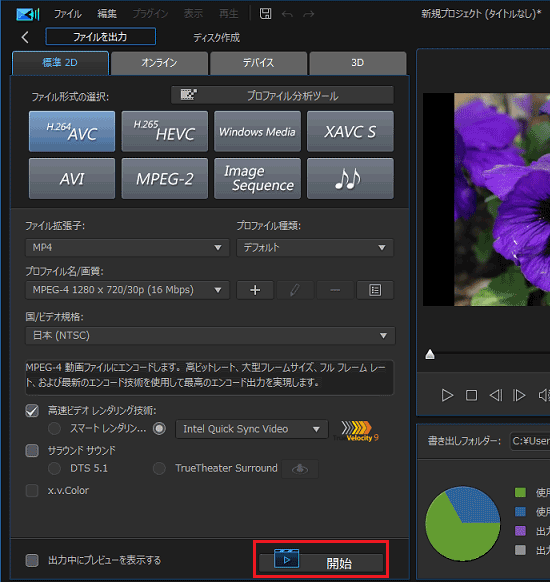The image size is (550, 582).
Task: Click the ファイルを出力 button
Action: 101,37
